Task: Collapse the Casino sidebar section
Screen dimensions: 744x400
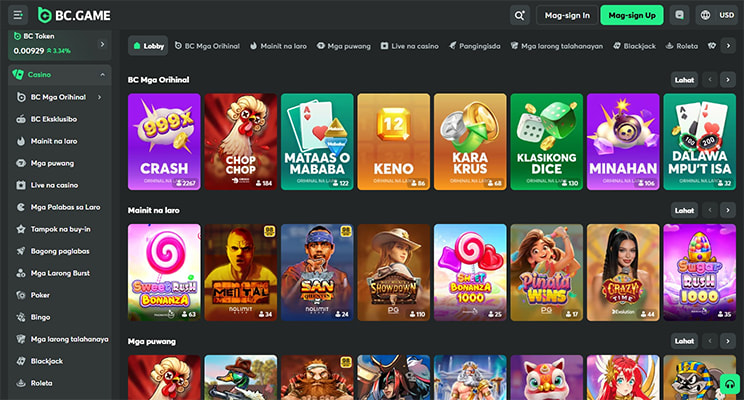Action: click(102, 74)
